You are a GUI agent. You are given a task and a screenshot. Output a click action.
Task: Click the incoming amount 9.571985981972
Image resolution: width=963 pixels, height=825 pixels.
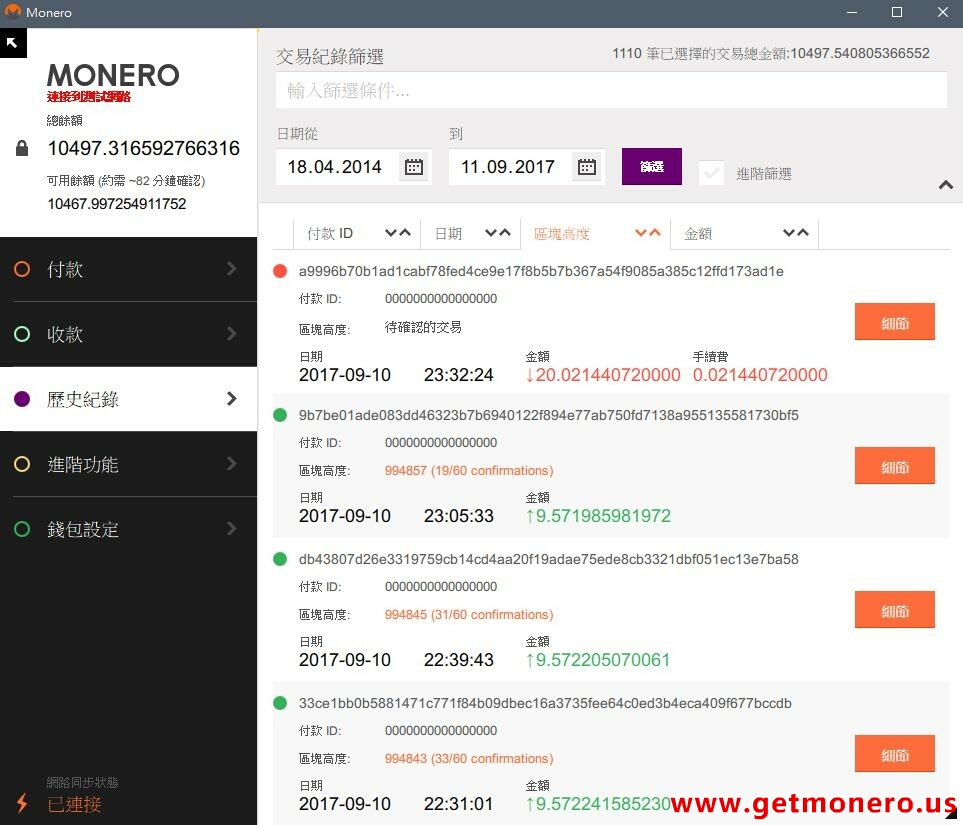point(598,516)
